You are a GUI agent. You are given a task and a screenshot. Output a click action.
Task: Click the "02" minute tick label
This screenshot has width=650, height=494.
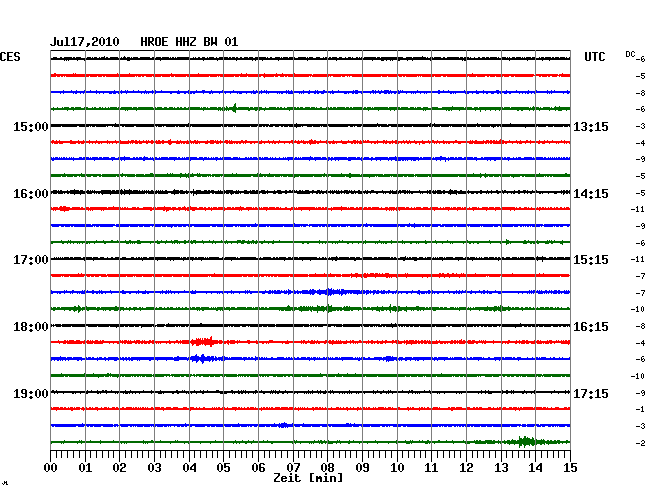click(119, 468)
